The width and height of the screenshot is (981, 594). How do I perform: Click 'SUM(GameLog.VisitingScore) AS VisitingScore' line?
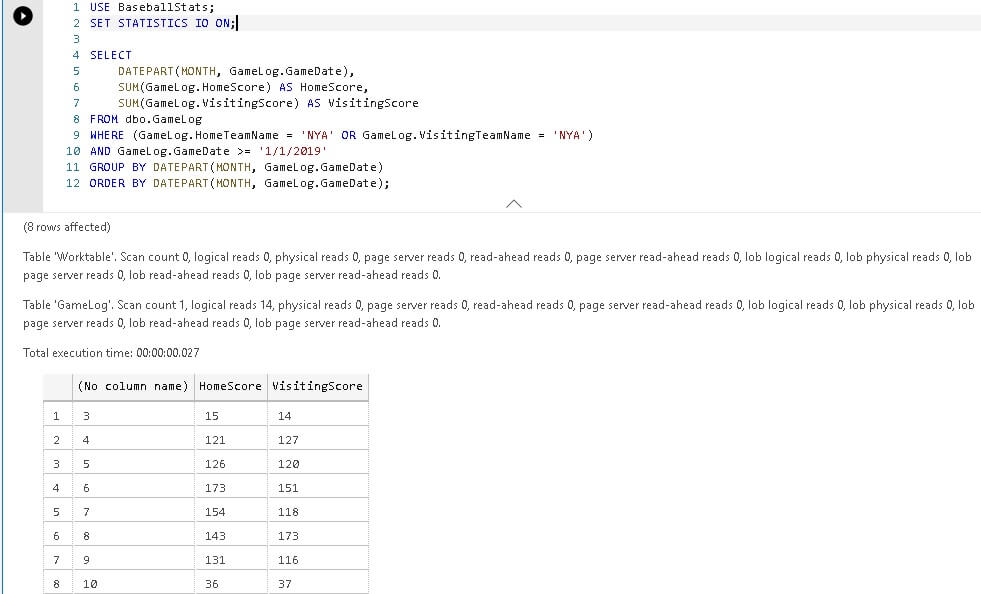pos(268,103)
